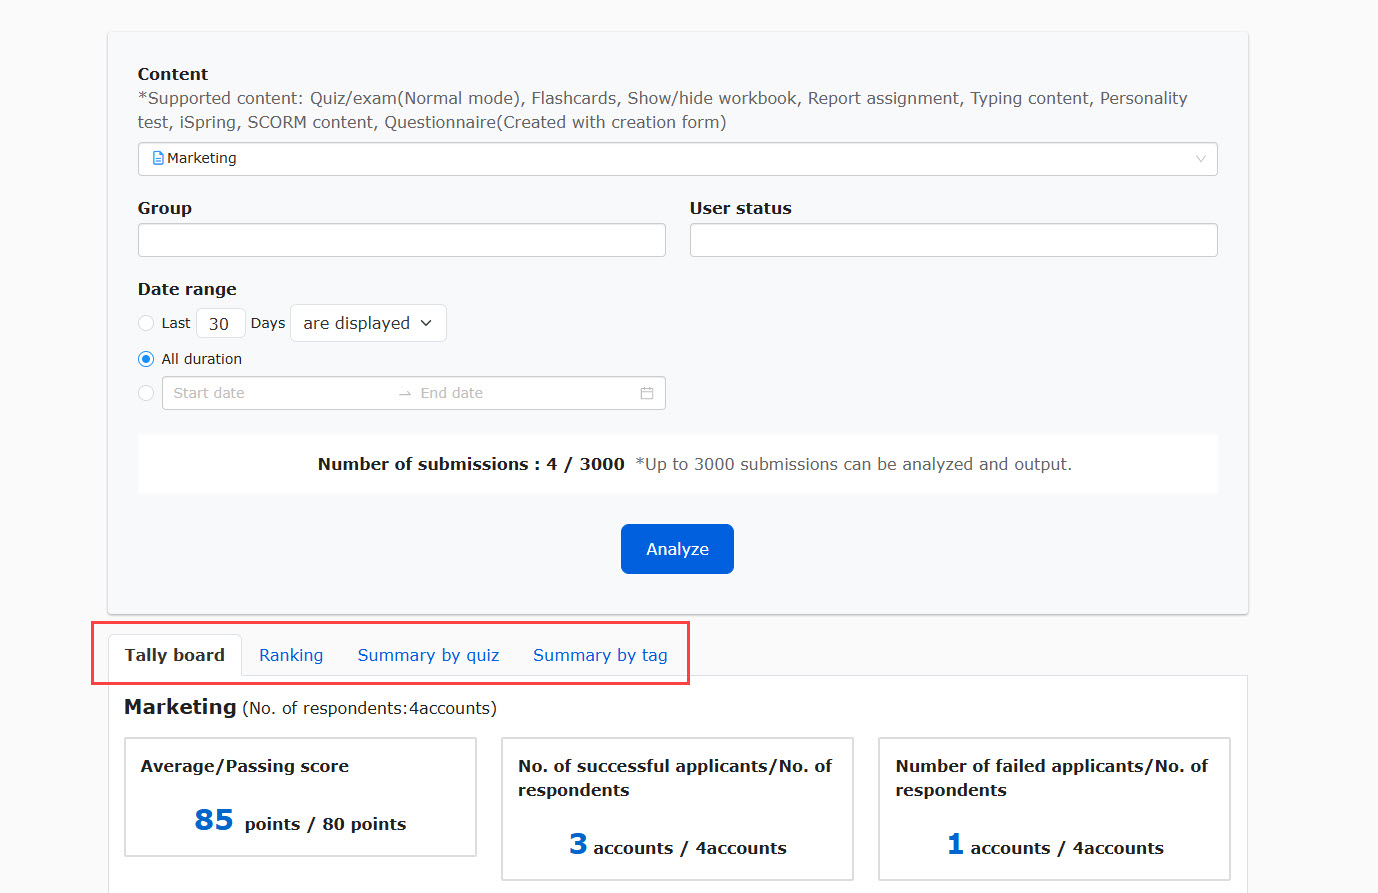Click the End date input
Viewport: 1378px width, 893px height.
coord(520,393)
